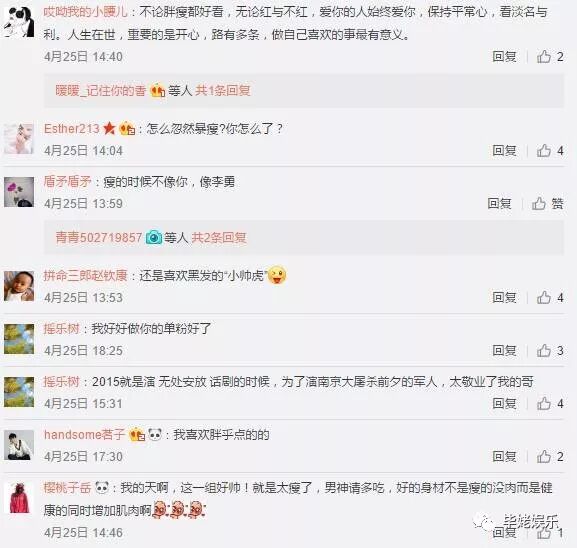The image size is (577, 548).
Task: Open user profile 拼命三郎赵钦康
Action: [x=85, y=275]
